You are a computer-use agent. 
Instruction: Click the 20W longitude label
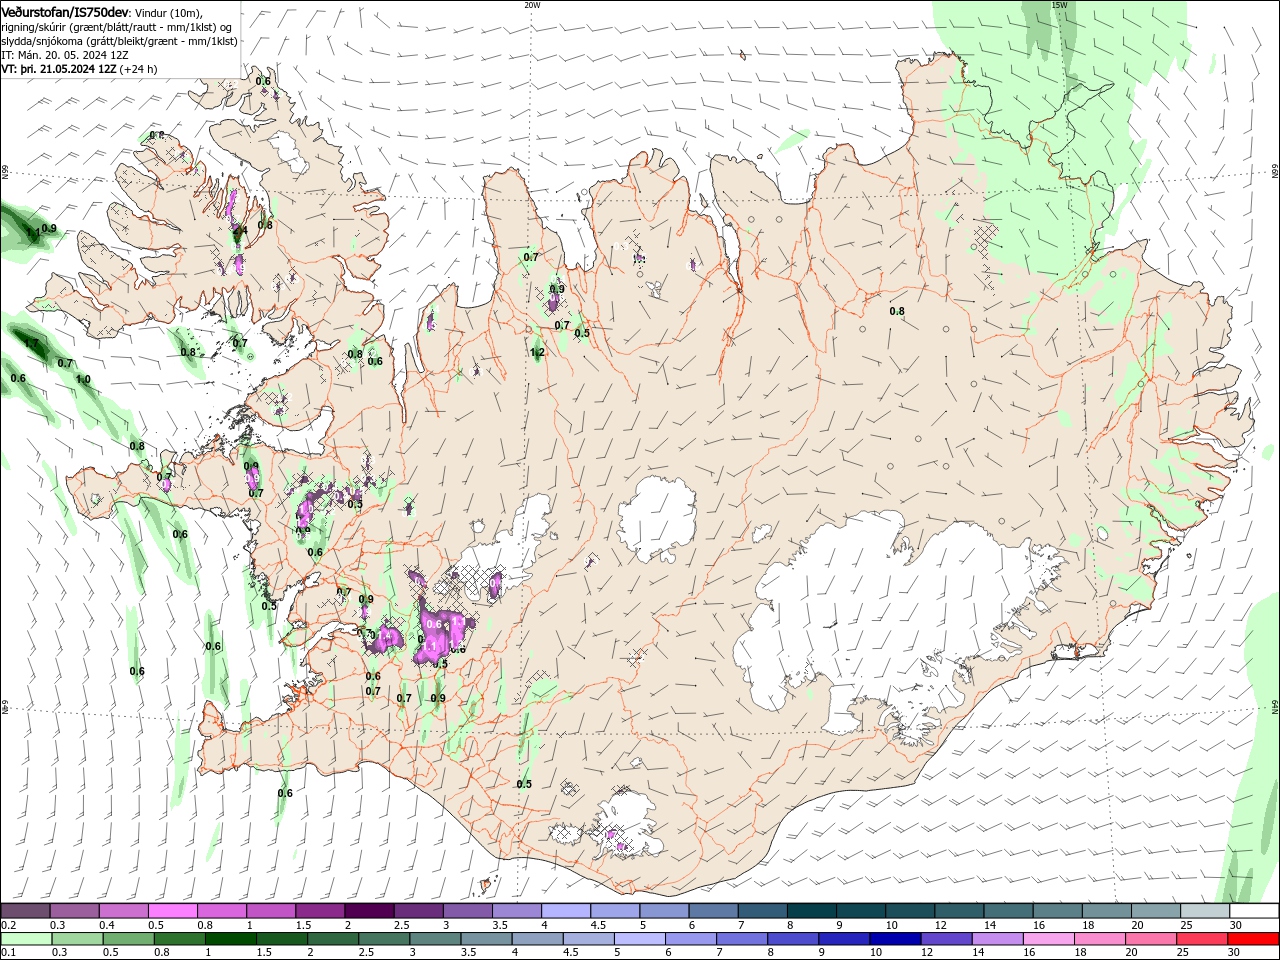pyautogui.click(x=532, y=5)
